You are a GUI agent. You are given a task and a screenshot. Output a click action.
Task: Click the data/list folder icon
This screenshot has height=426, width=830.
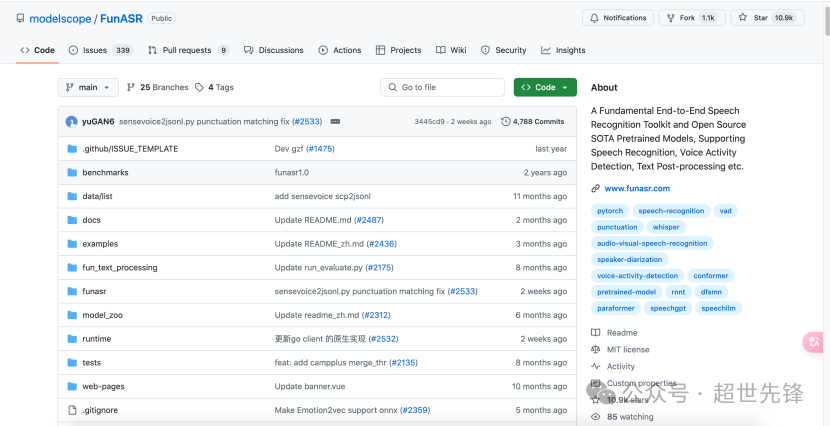[72, 196]
